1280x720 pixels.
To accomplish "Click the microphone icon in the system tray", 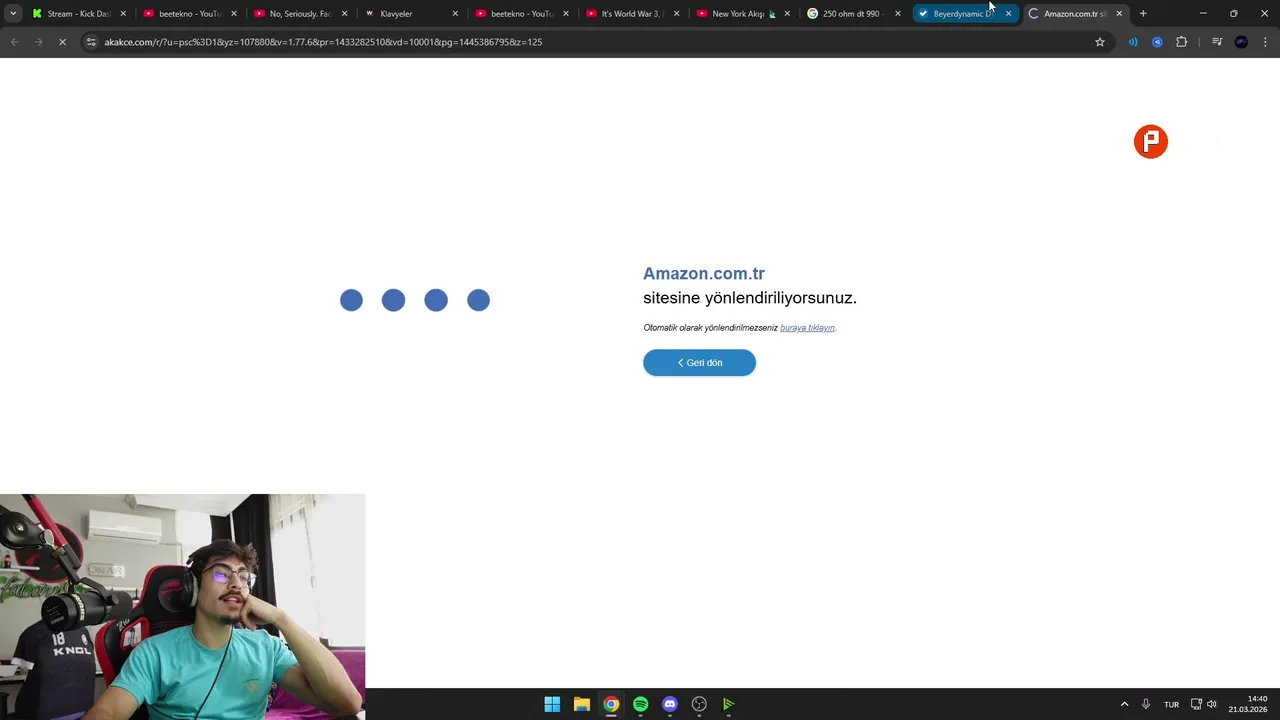I will [x=1146, y=704].
